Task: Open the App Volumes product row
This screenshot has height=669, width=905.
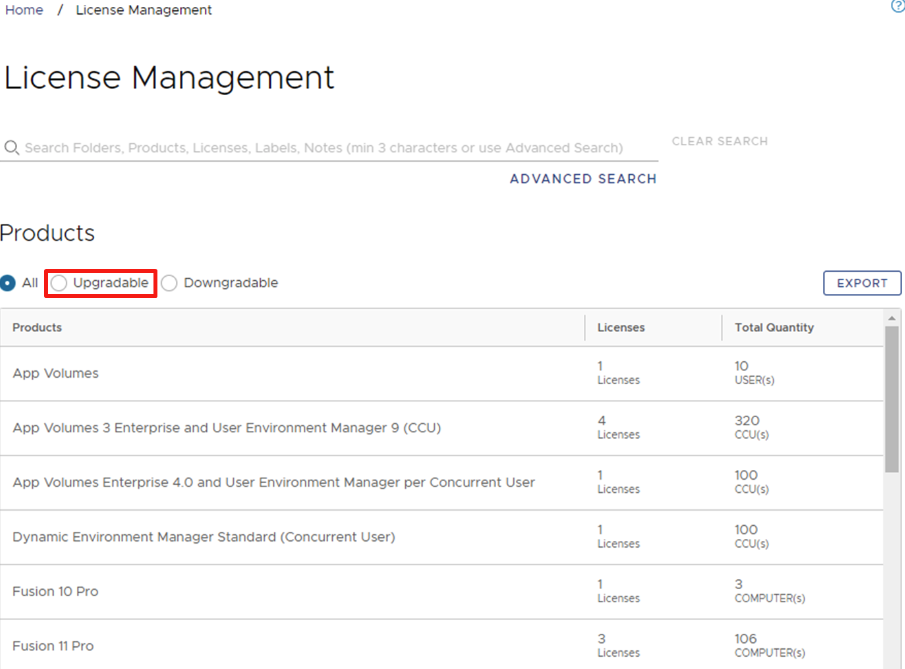Action: (x=56, y=373)
